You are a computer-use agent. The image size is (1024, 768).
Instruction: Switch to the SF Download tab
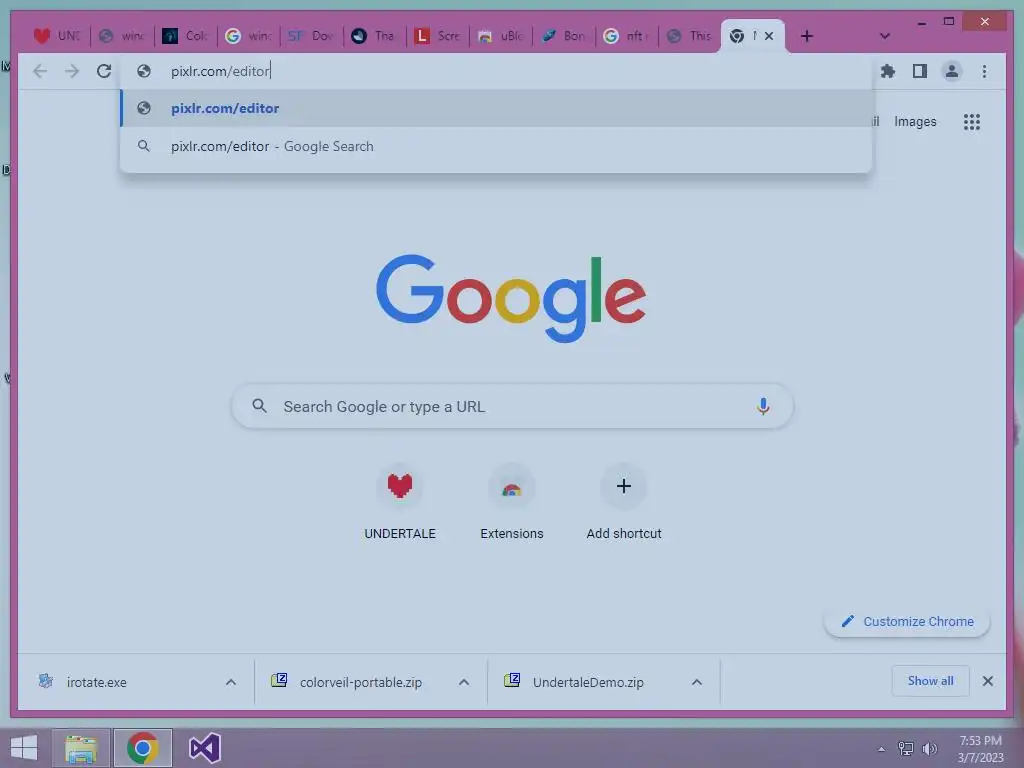coord(312,36)
